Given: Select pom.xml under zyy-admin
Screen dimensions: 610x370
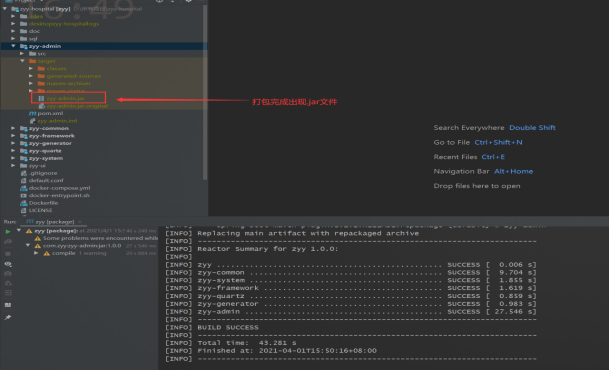Looking at the screenshot, I should point(50,113).
